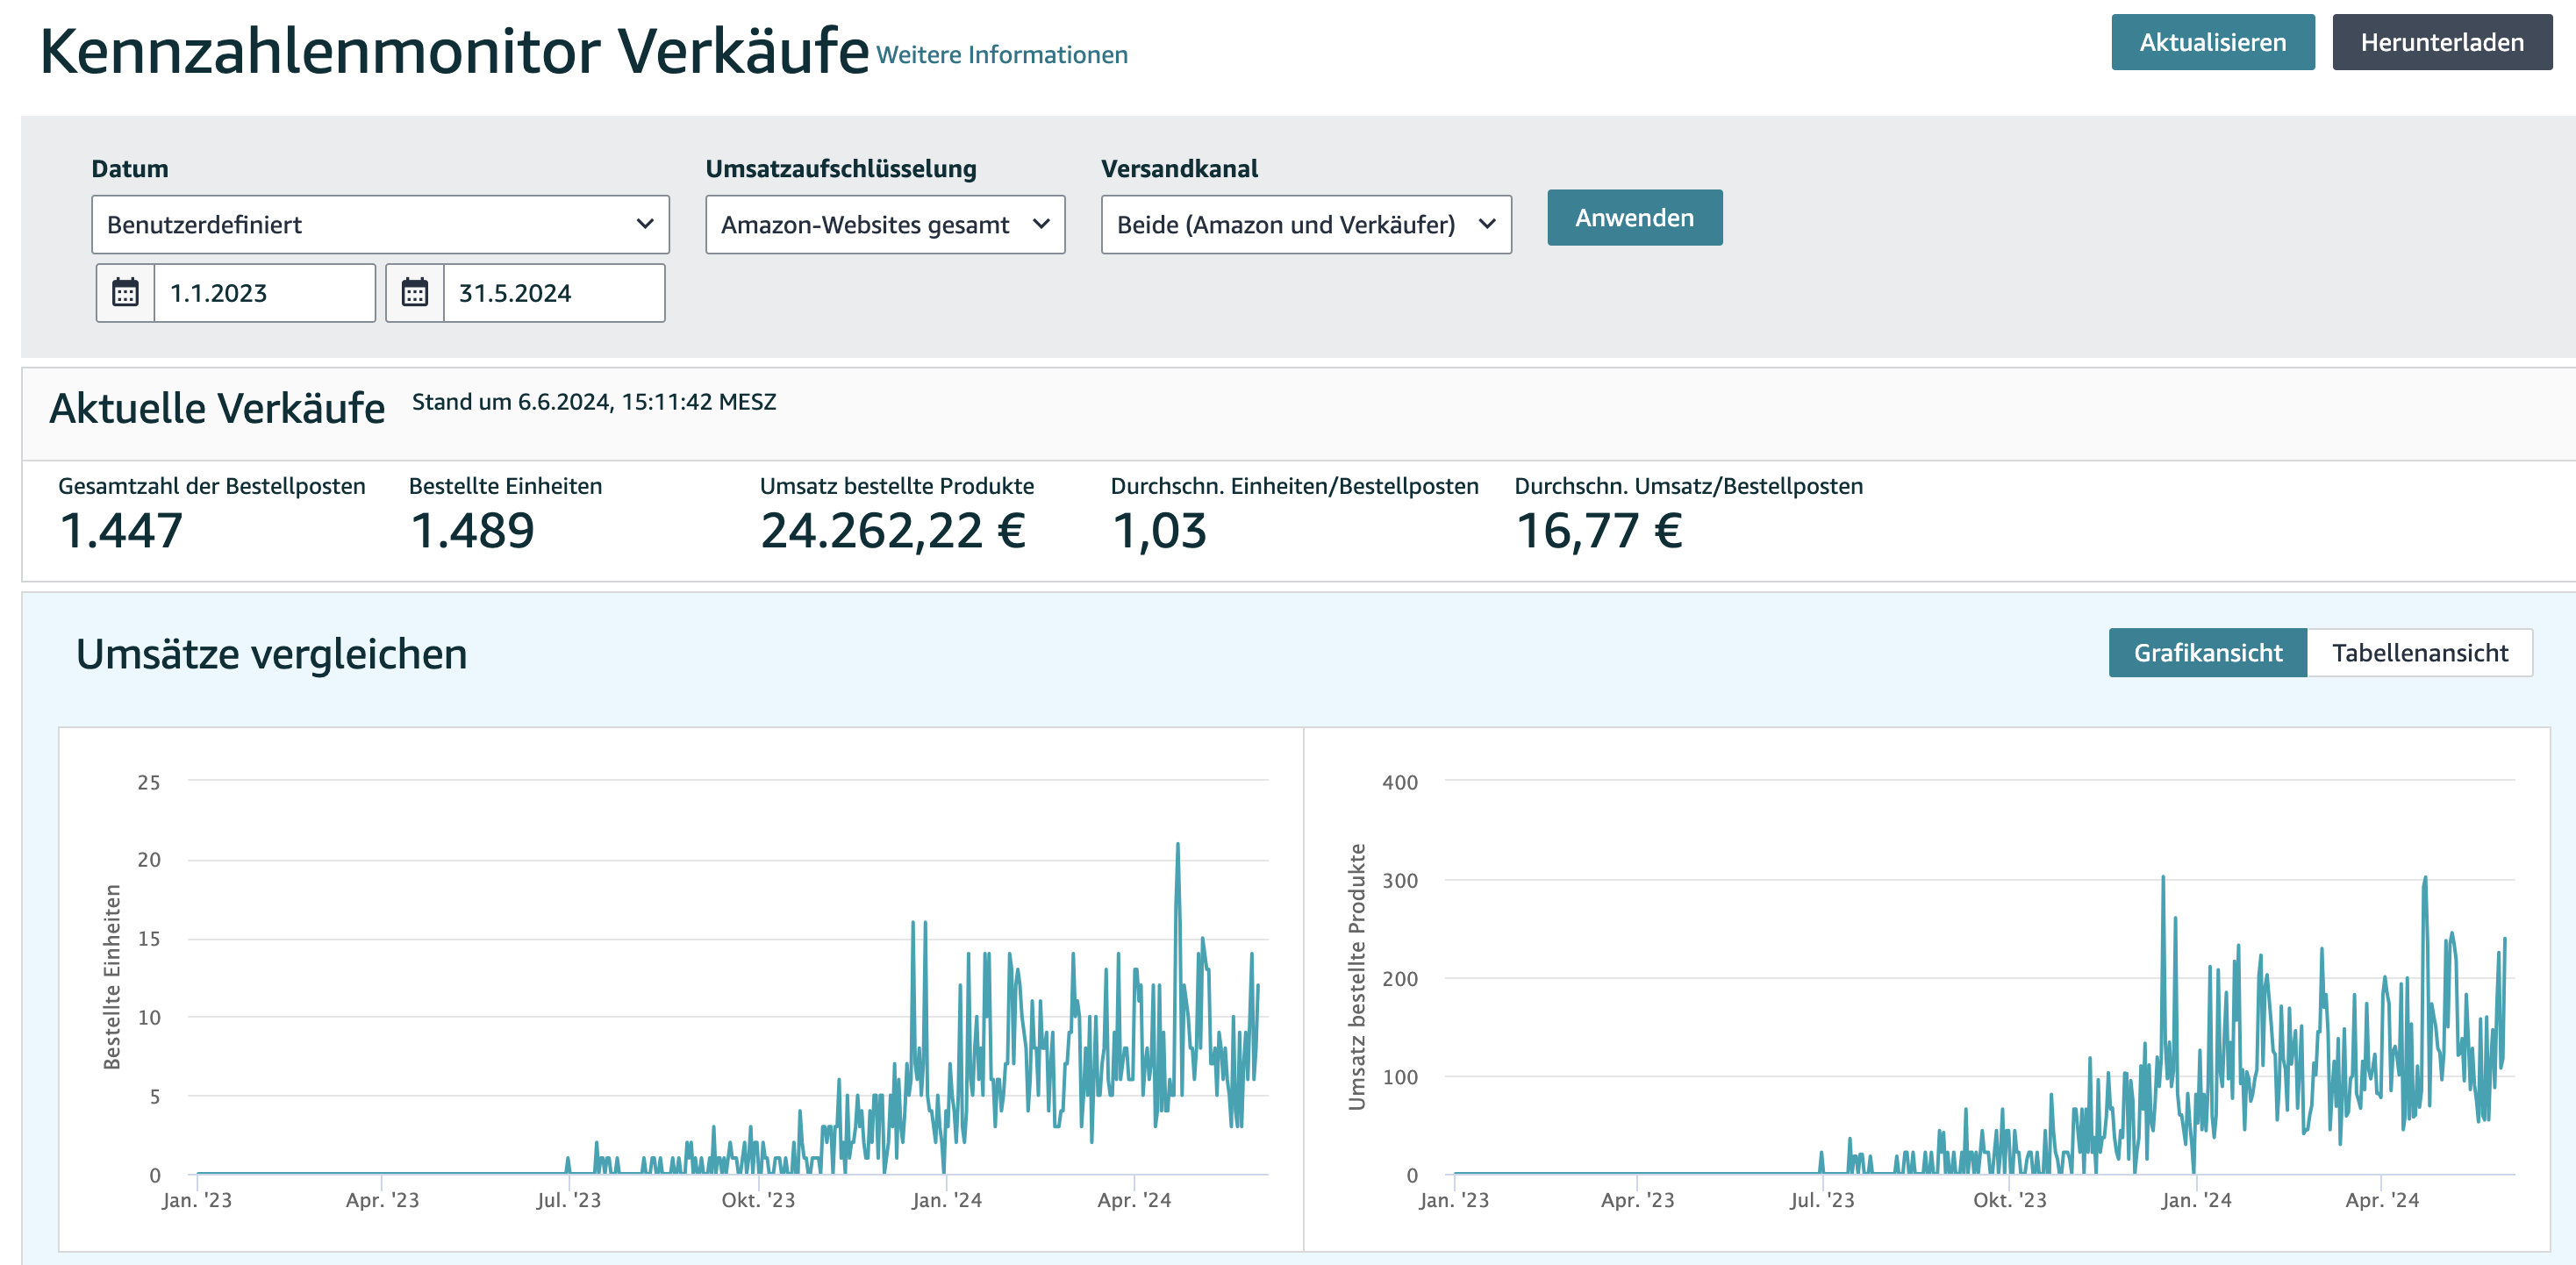Click the Umsatz bestellte Produkte metric label

(897, 486)
